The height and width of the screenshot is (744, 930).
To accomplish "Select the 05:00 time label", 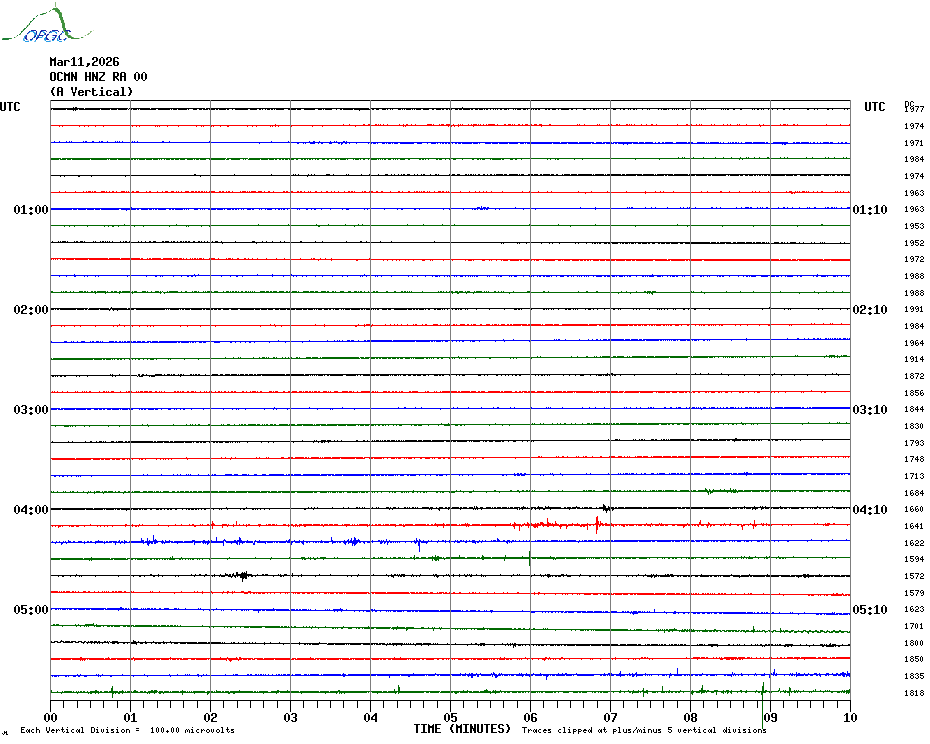I will click(31, 610).
